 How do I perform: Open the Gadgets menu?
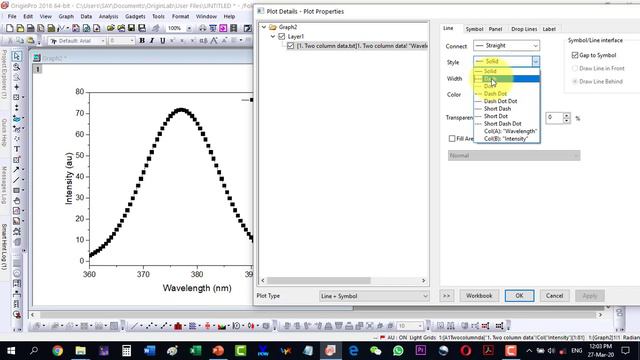pos(135,16)
